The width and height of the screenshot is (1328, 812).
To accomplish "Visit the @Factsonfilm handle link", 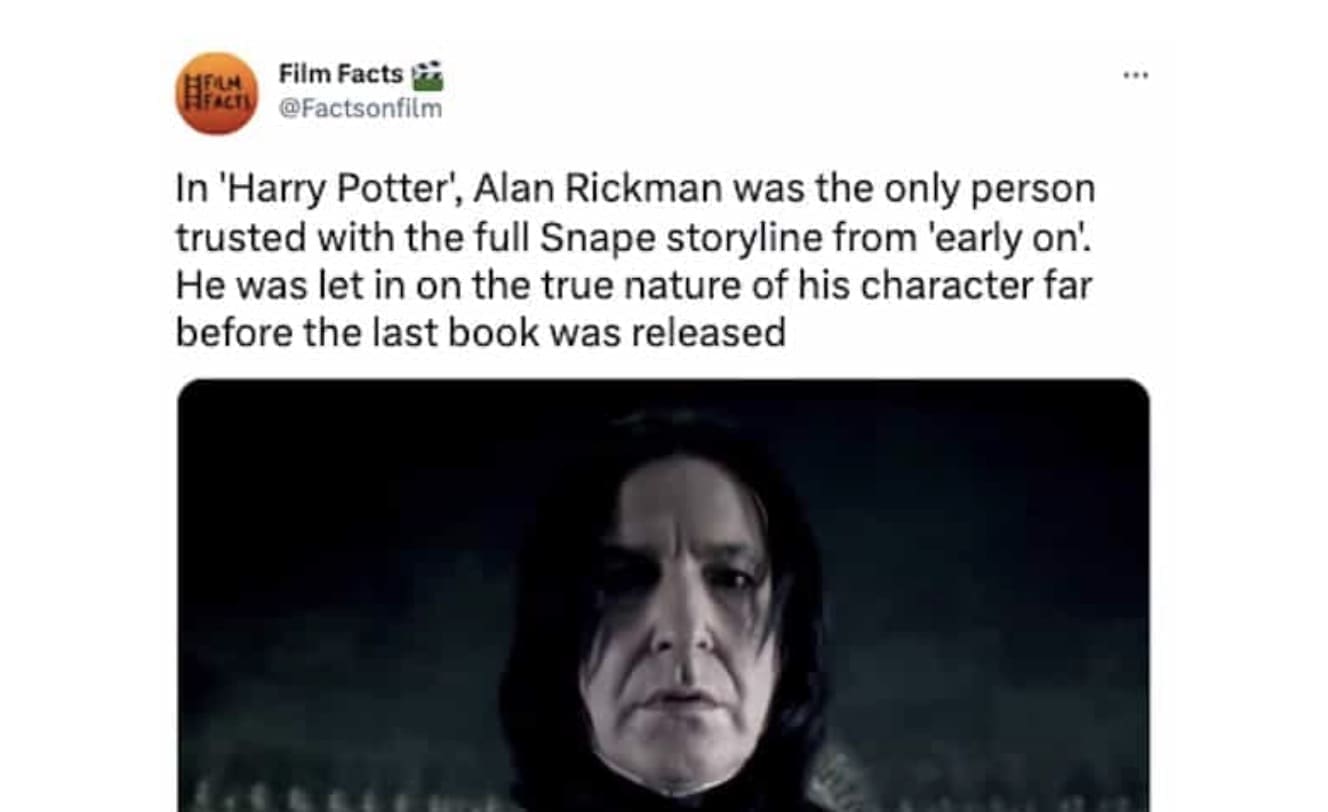I will tap(359, 108).
